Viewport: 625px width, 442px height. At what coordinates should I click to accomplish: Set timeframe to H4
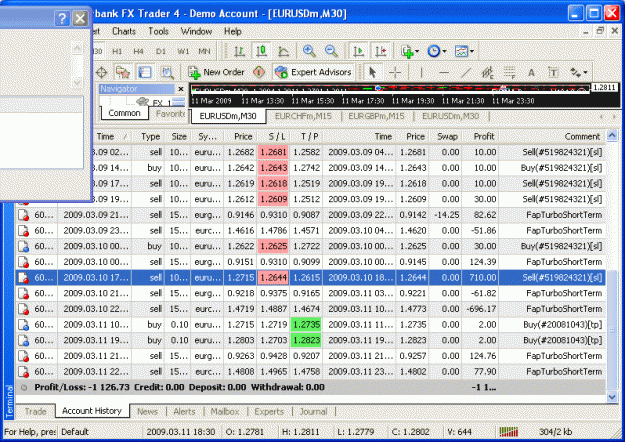pyautogui.click(x=138, y=51)
